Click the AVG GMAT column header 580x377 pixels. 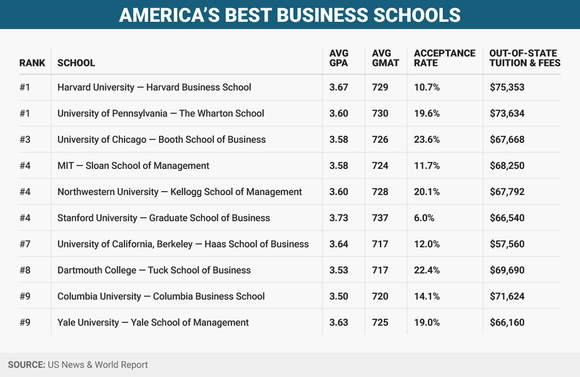(x=385, y=58)
